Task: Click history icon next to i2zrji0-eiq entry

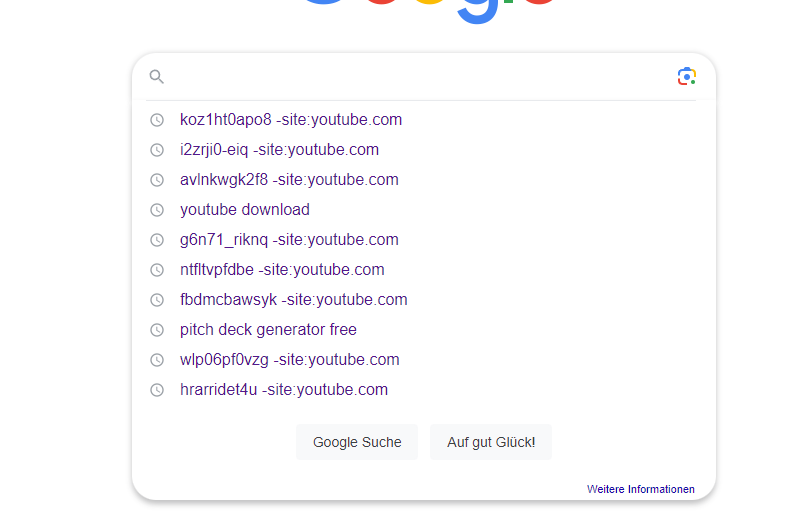Action: (x=156, y=150)
